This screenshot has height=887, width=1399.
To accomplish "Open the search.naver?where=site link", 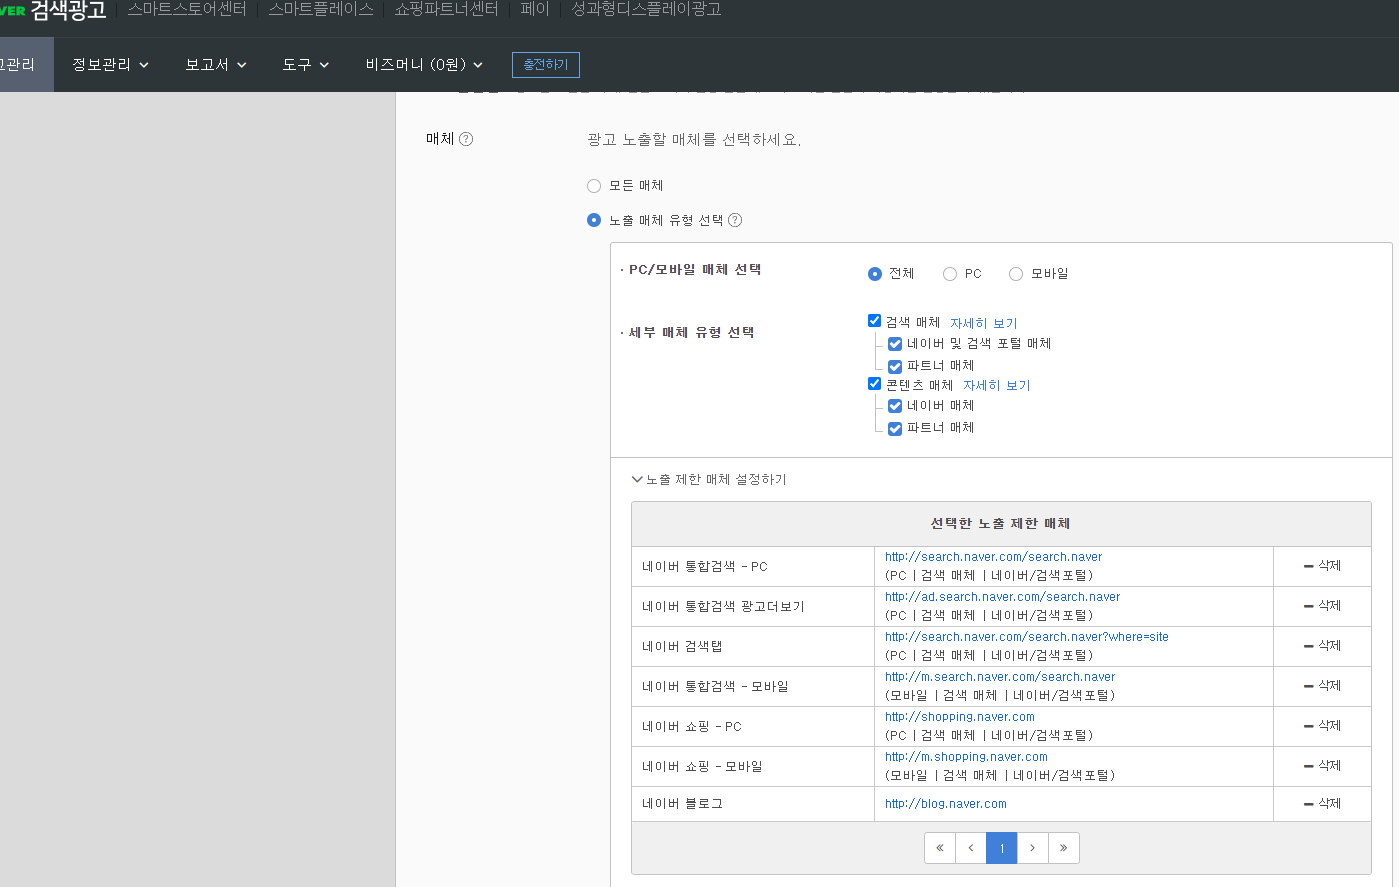I will [1026, 637].
